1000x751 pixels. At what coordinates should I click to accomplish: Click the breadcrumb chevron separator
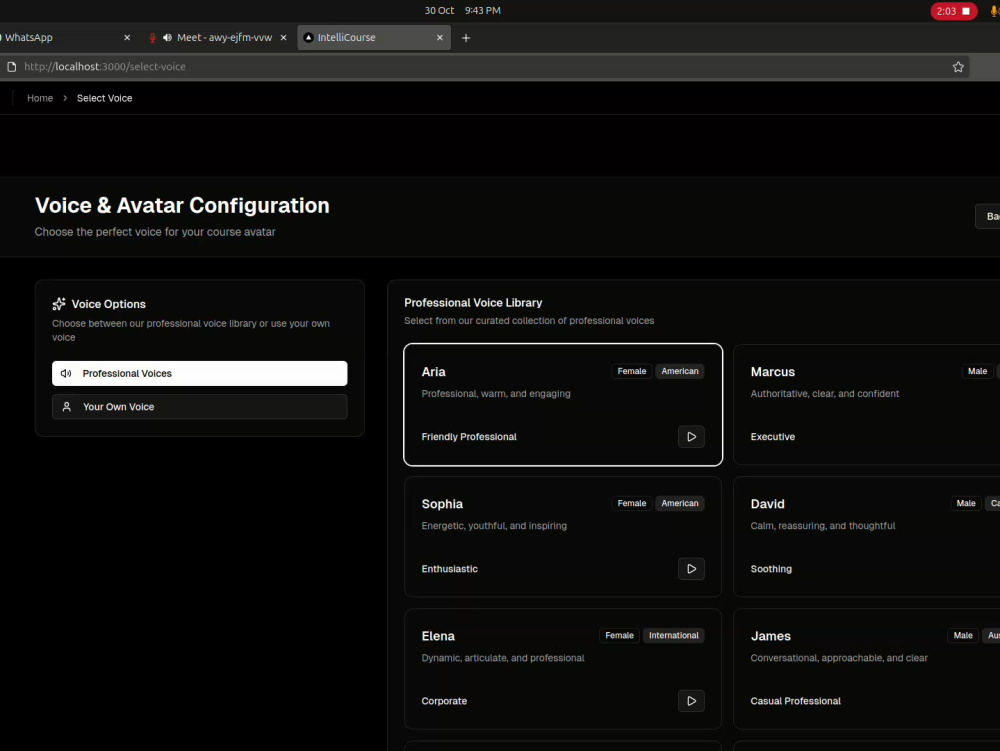65,98
